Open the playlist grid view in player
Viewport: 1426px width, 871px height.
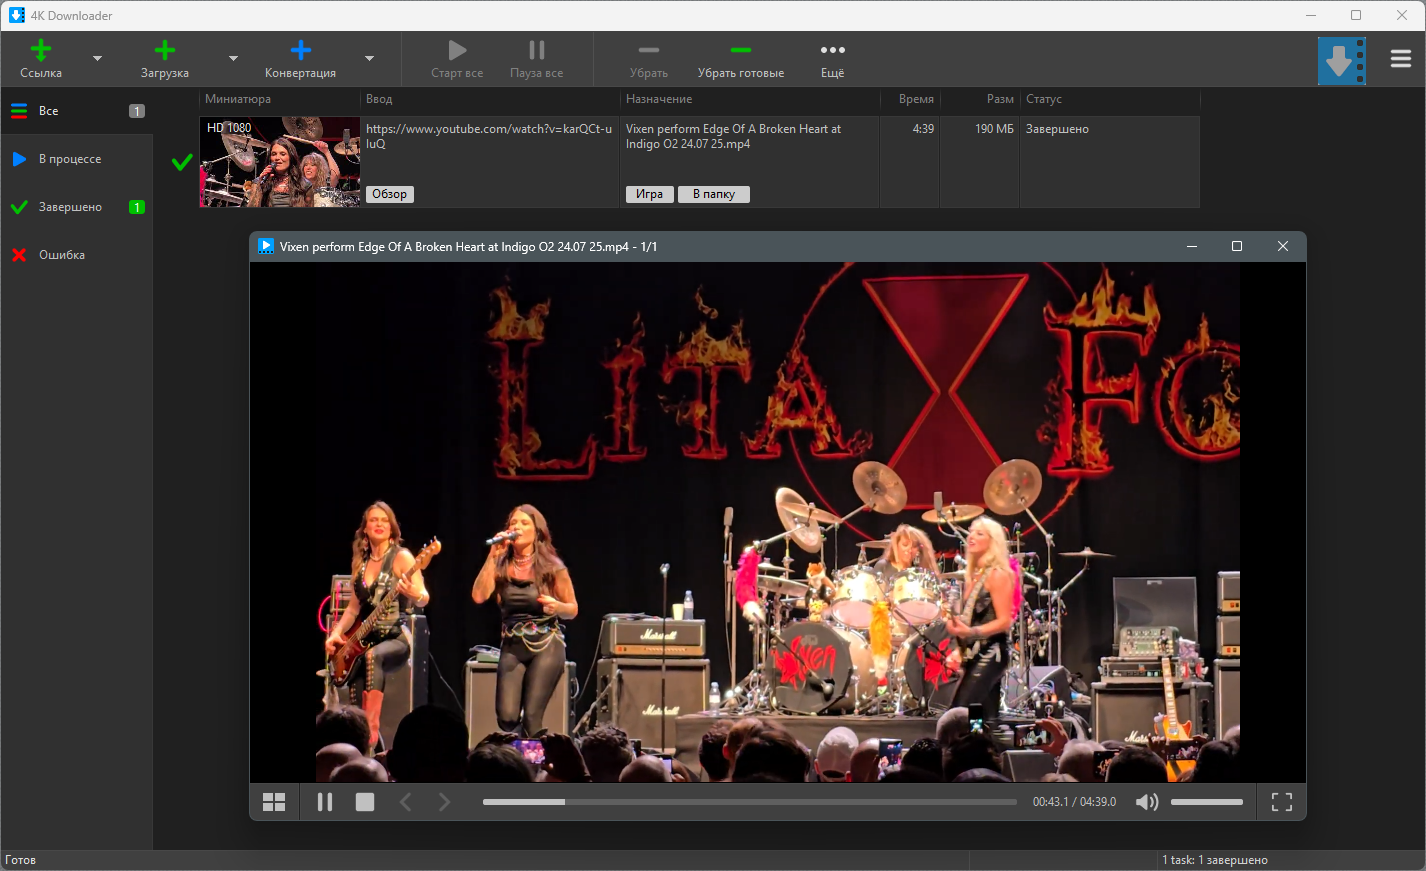[x=274, y=802]
